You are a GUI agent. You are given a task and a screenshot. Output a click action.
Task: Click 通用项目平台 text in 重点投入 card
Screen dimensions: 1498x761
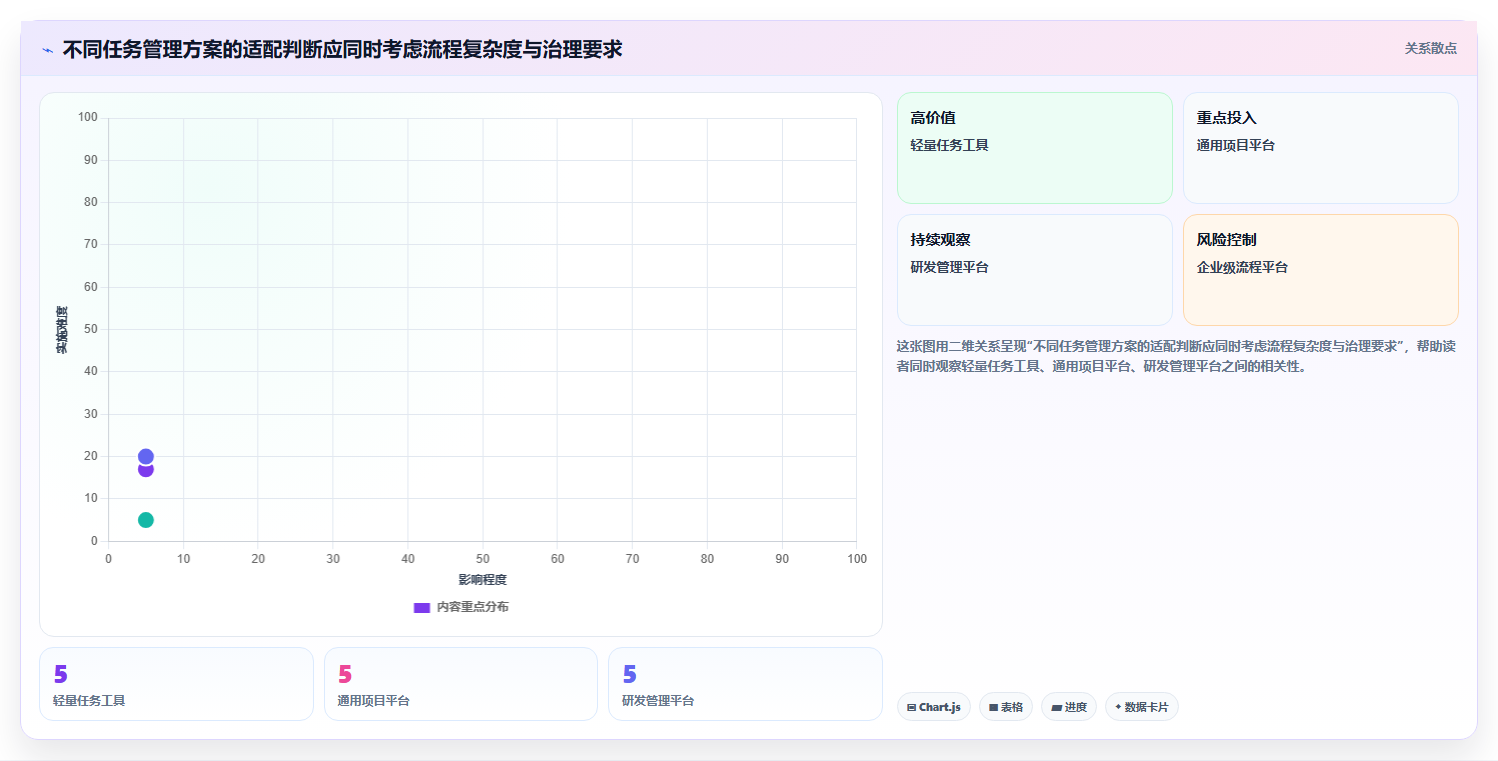pos(1236,145)
